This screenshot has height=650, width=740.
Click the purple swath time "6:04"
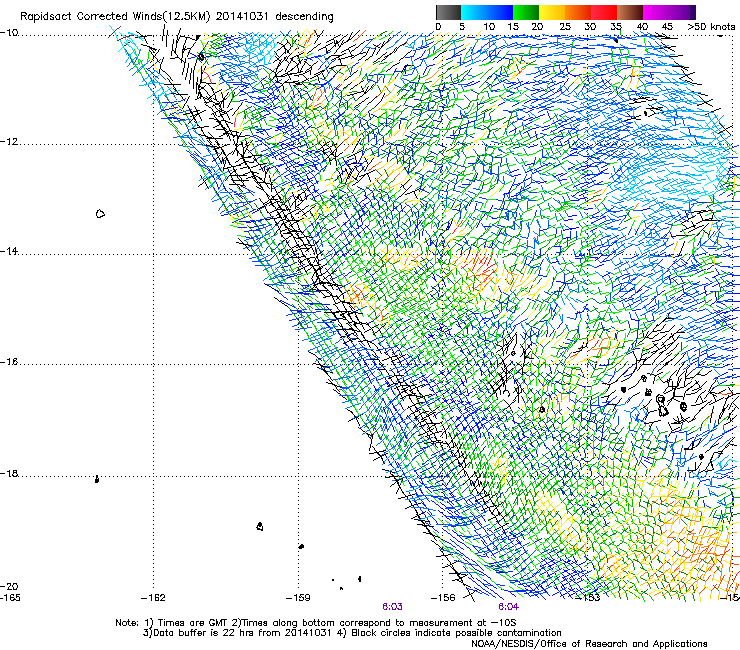pos(508,607)
